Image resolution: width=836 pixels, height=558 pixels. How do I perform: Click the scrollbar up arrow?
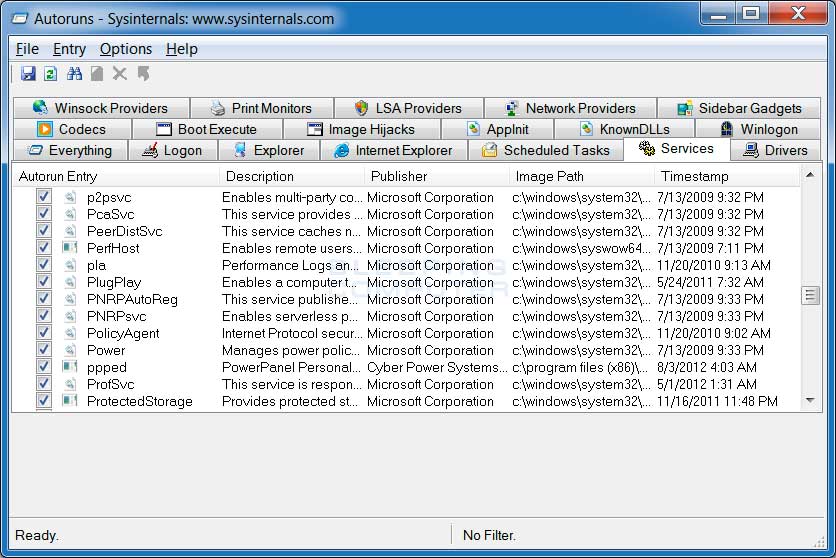pos(810,175)
